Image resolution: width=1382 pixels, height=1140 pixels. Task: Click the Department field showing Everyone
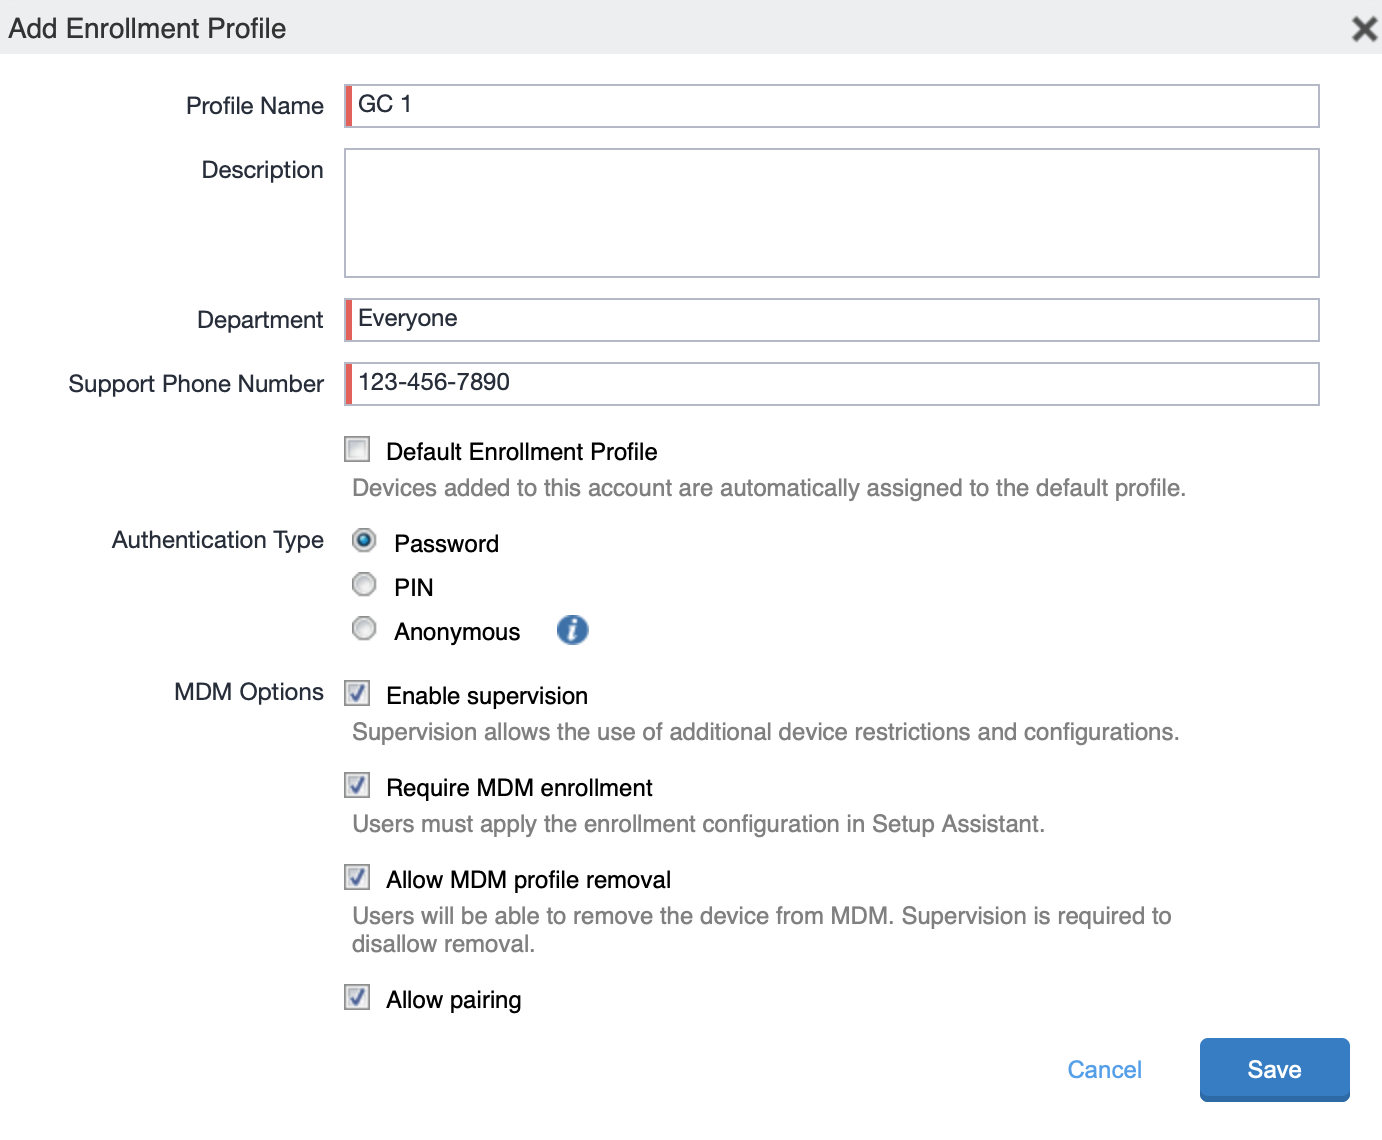832,320
